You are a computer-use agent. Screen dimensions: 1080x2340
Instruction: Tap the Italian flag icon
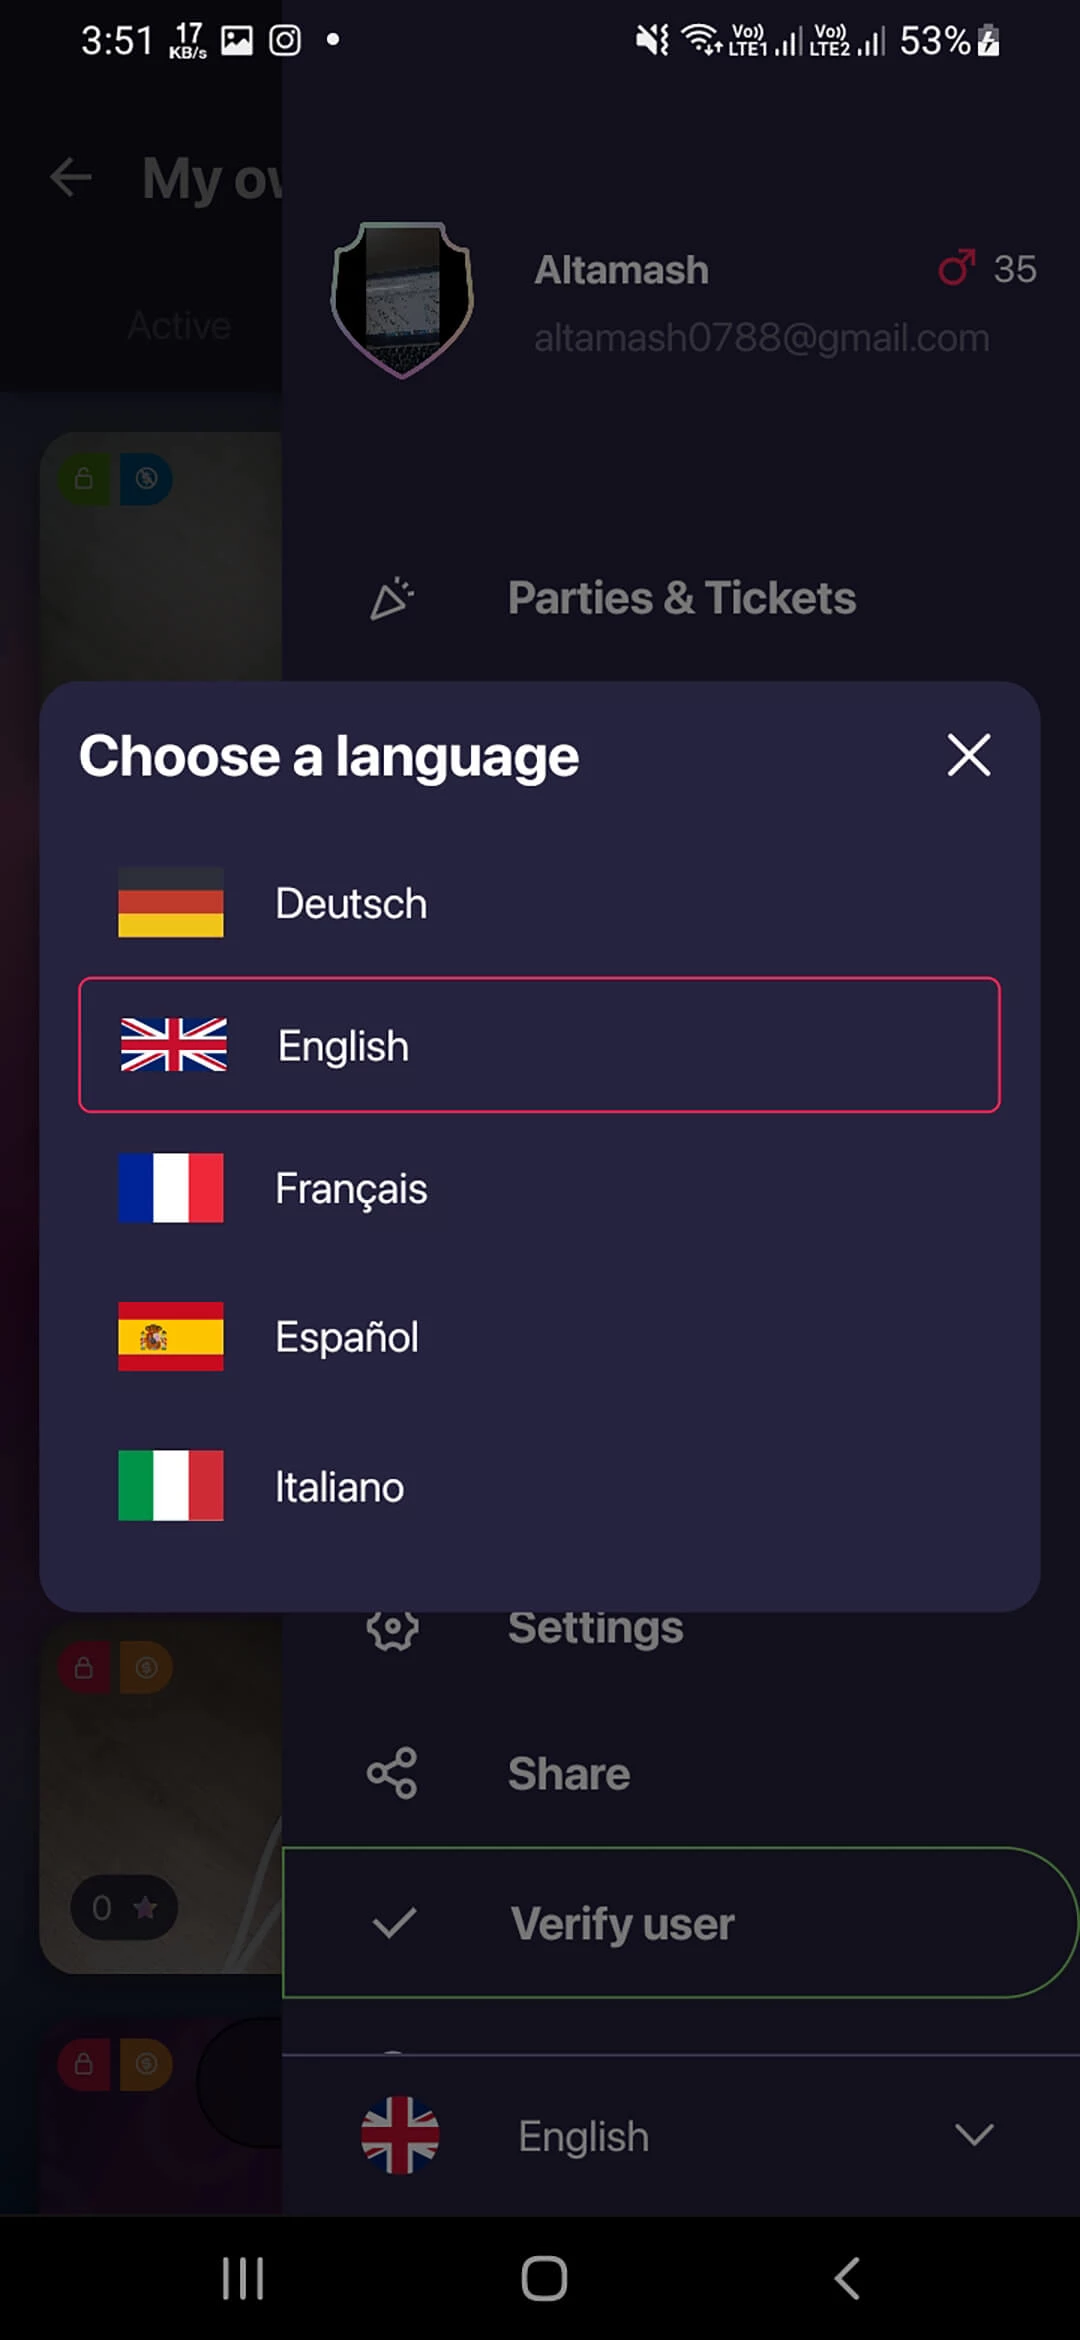(x=170, y=1487)
